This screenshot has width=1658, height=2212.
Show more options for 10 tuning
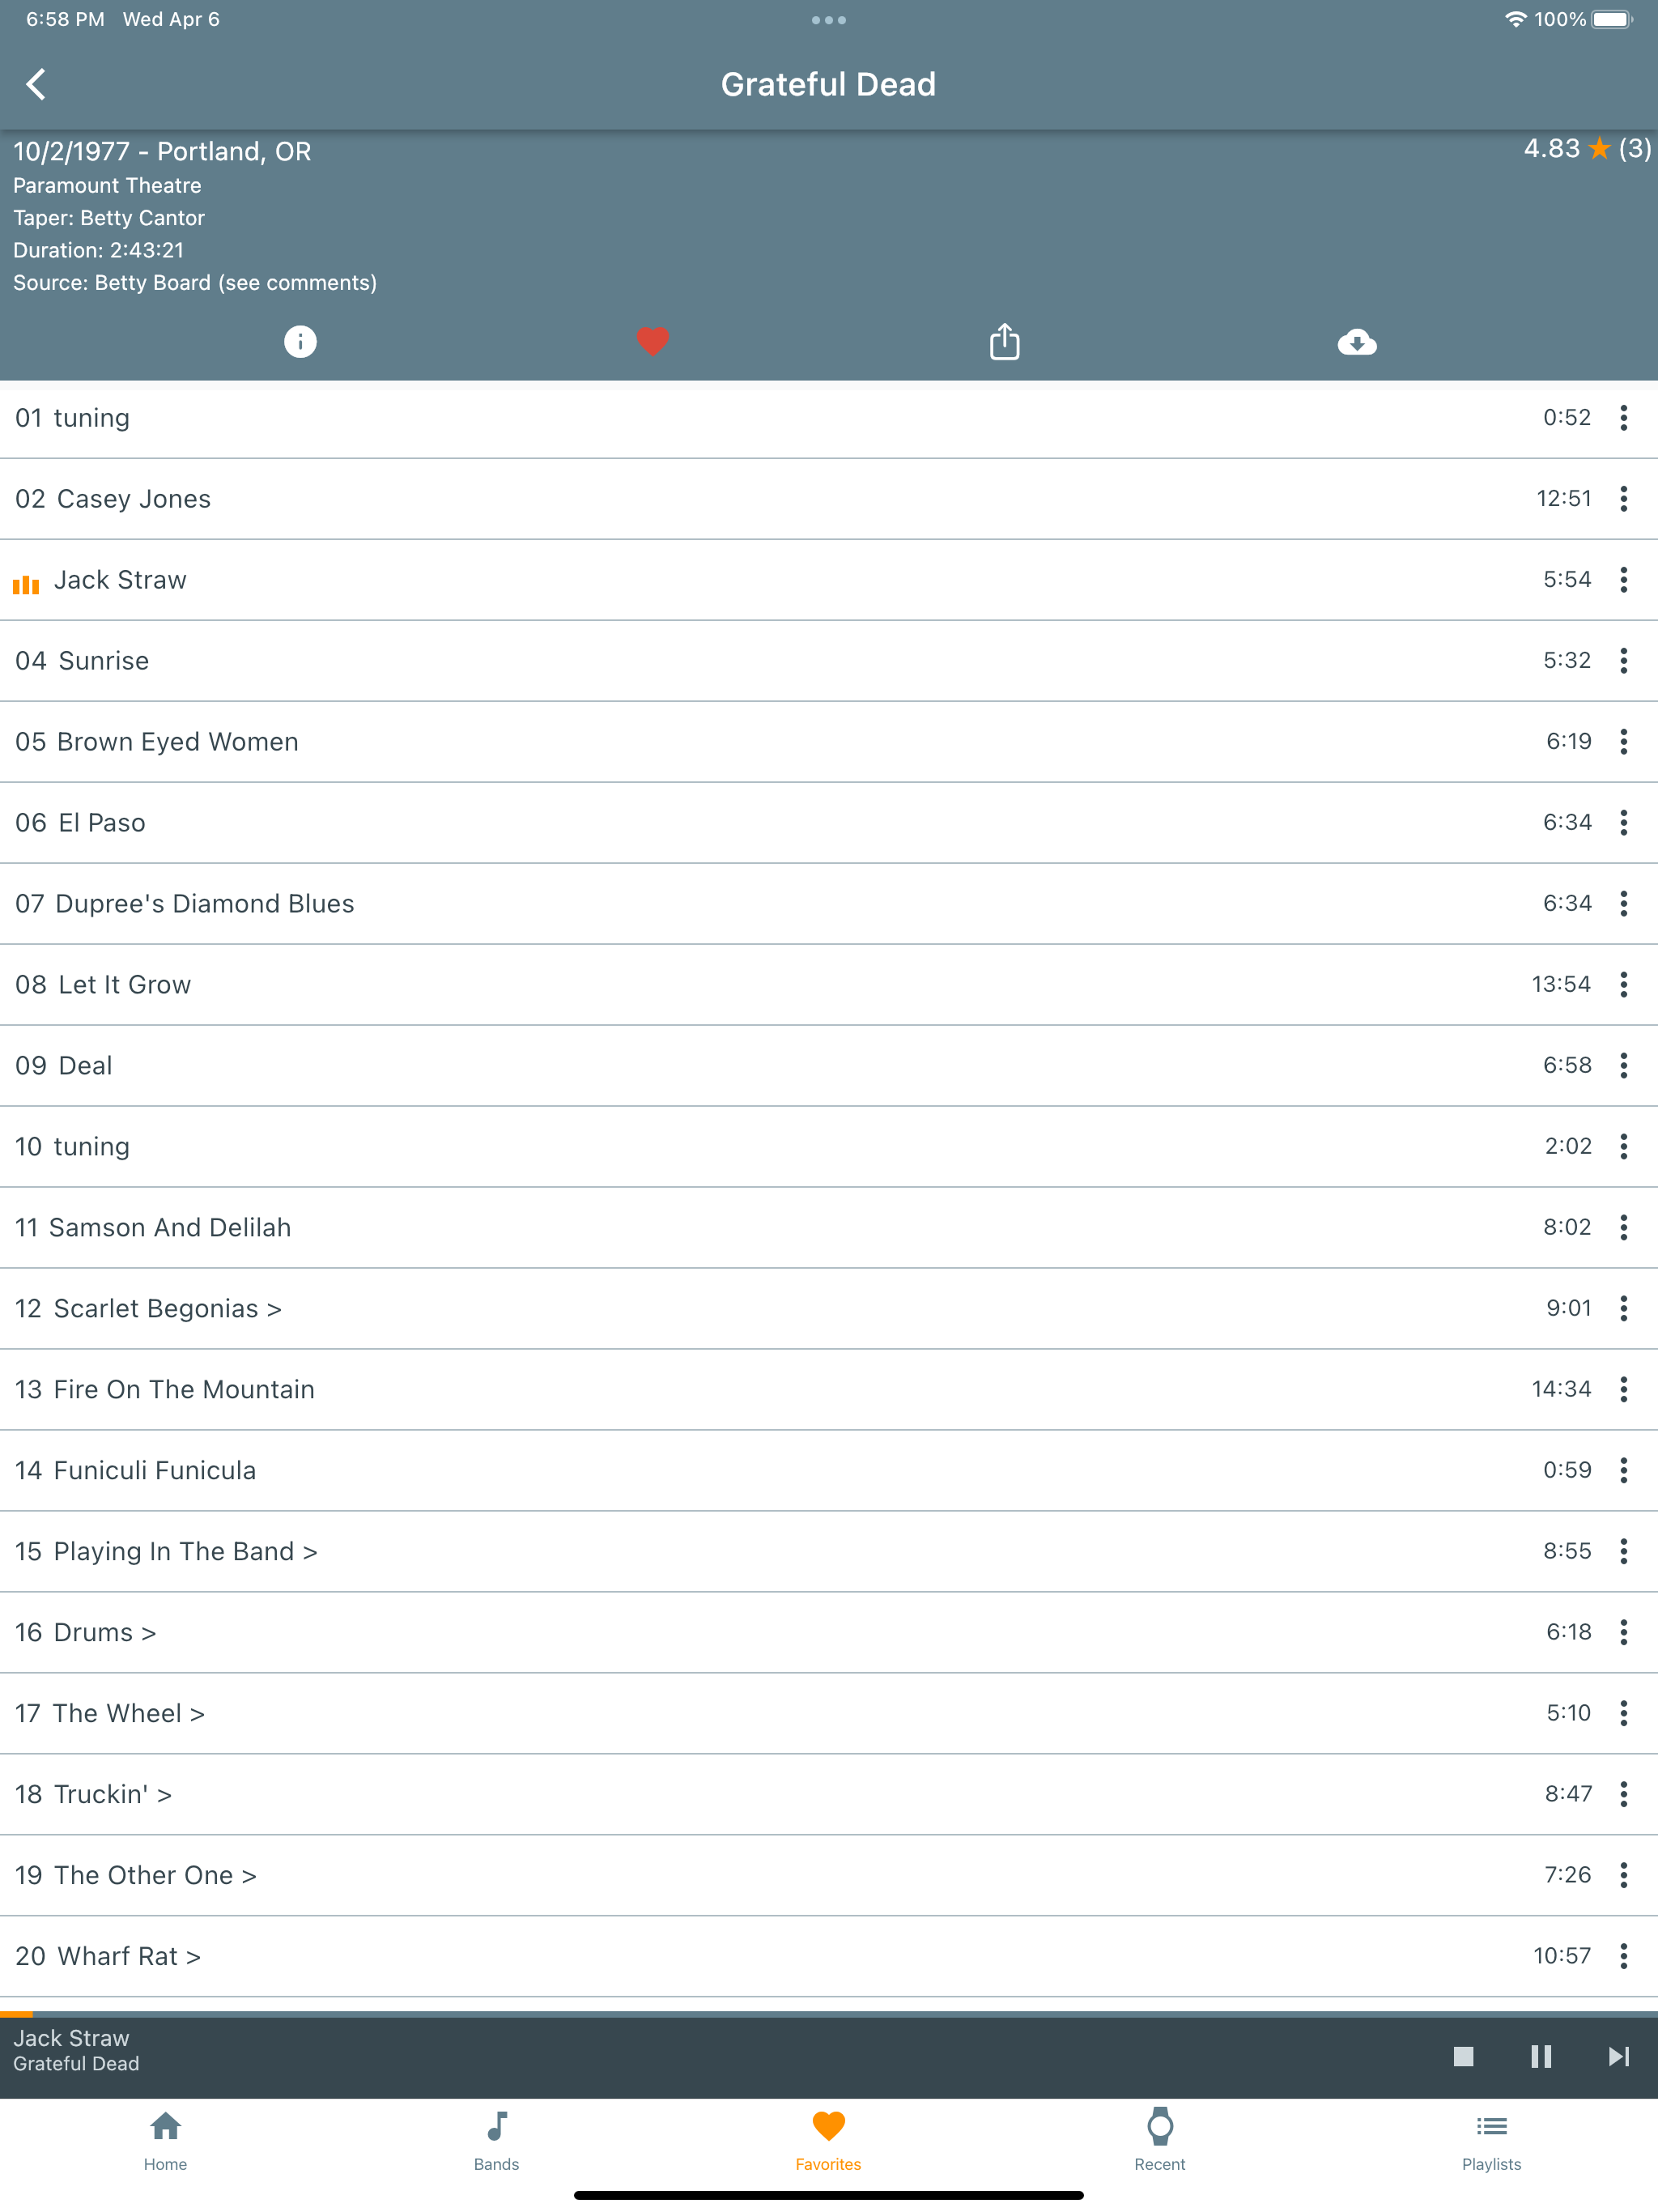(1624, 1147)
